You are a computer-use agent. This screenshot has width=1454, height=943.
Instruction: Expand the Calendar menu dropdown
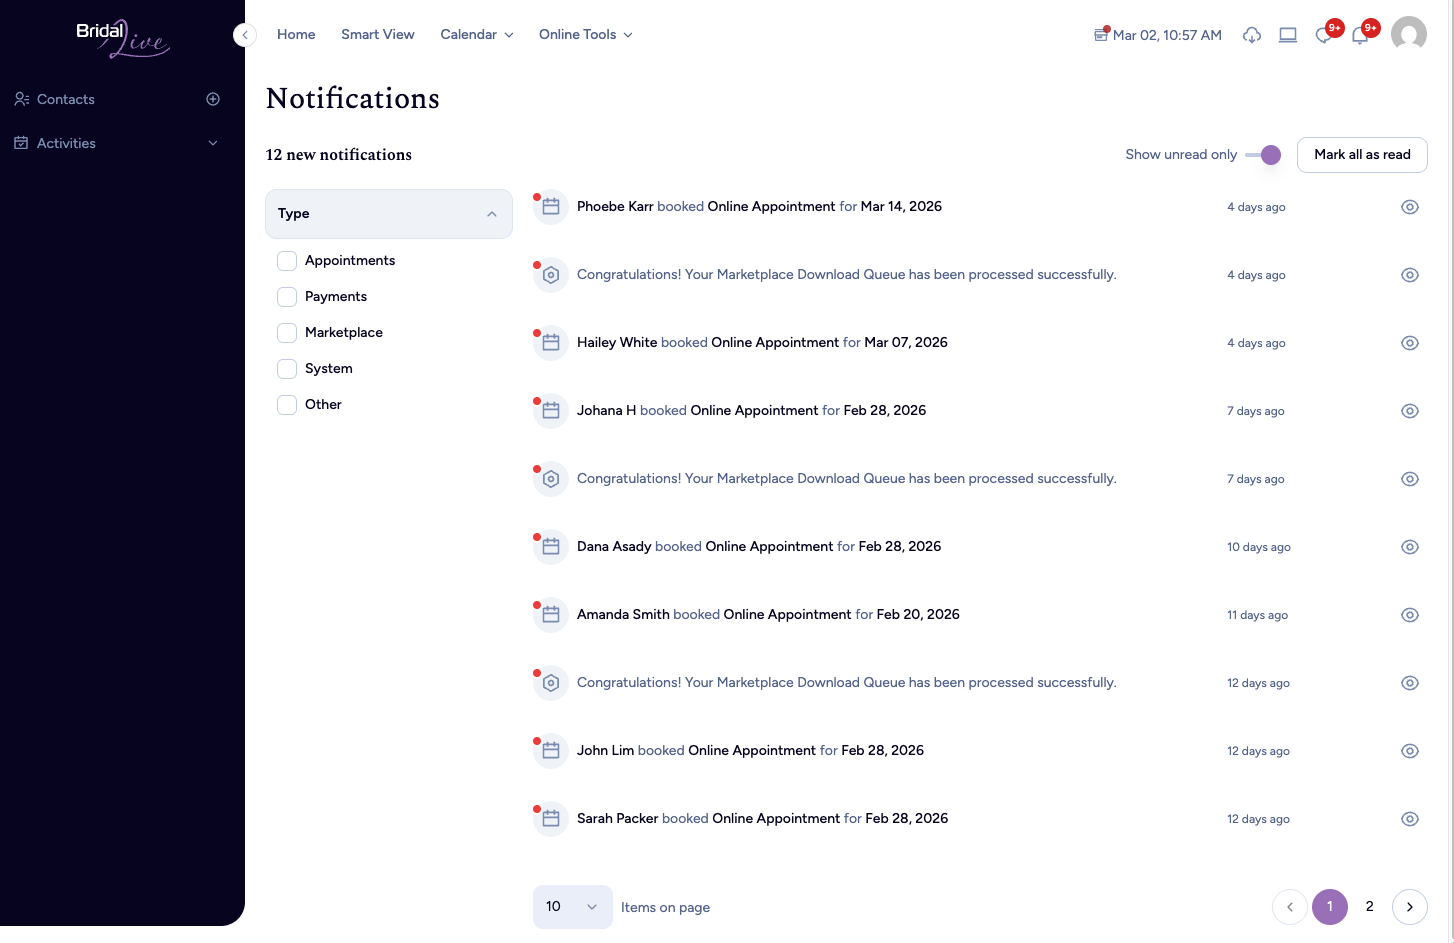tap(476, 34)
